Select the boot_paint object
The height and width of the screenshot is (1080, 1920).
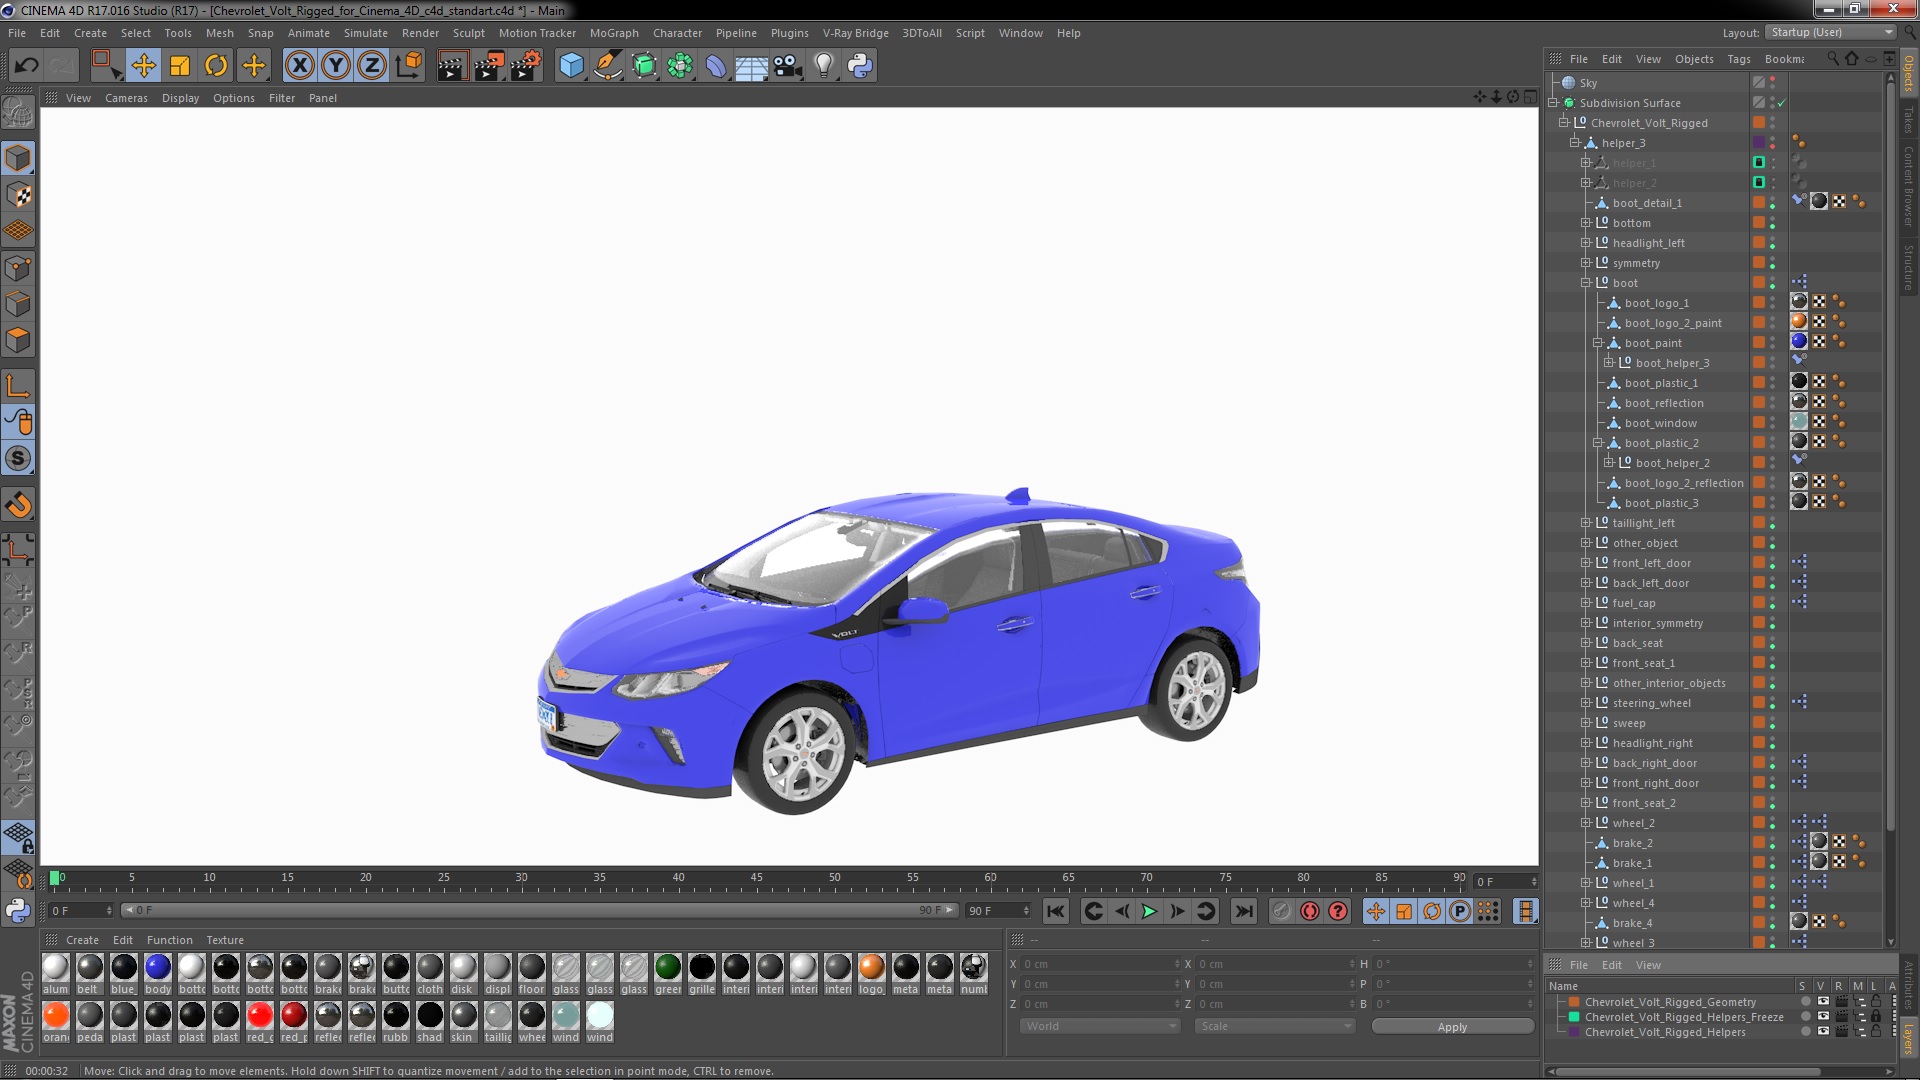[x=1653, y=343]
